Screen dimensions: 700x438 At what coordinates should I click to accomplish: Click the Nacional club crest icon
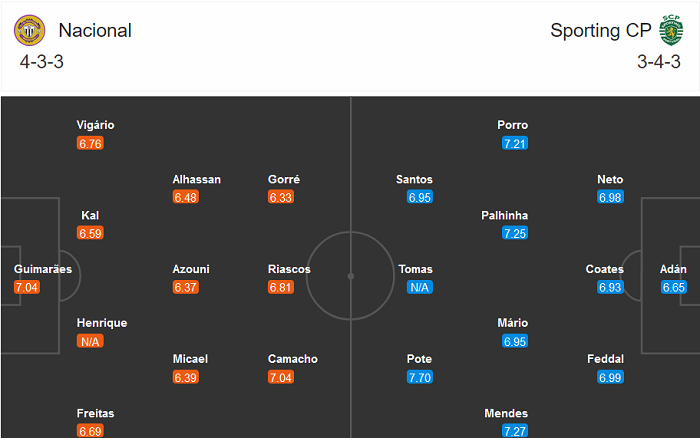(29, 30)
